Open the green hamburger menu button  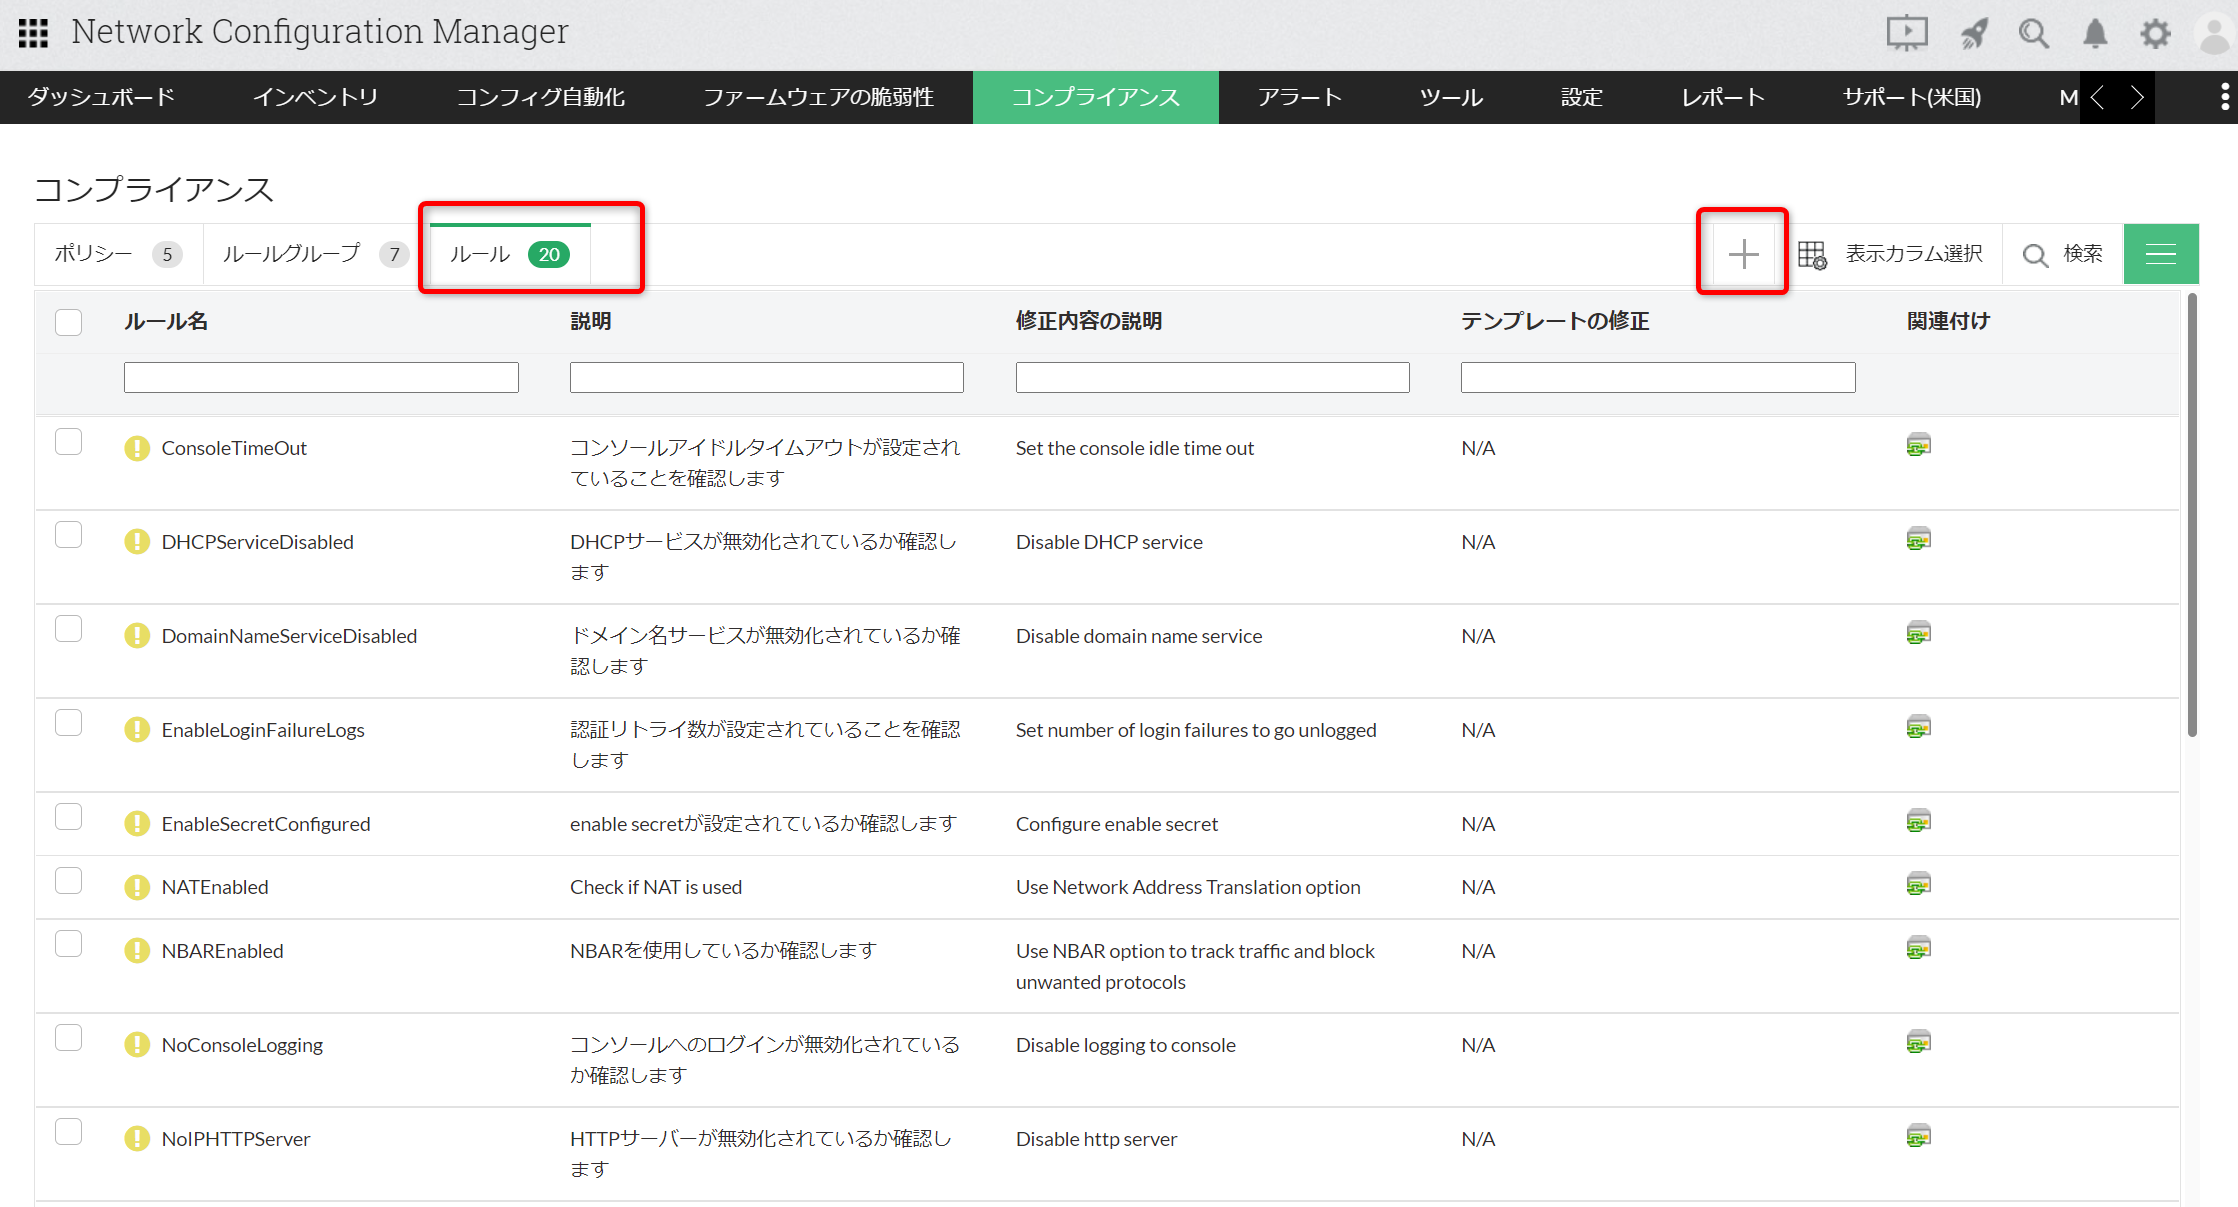(2160, 254)
